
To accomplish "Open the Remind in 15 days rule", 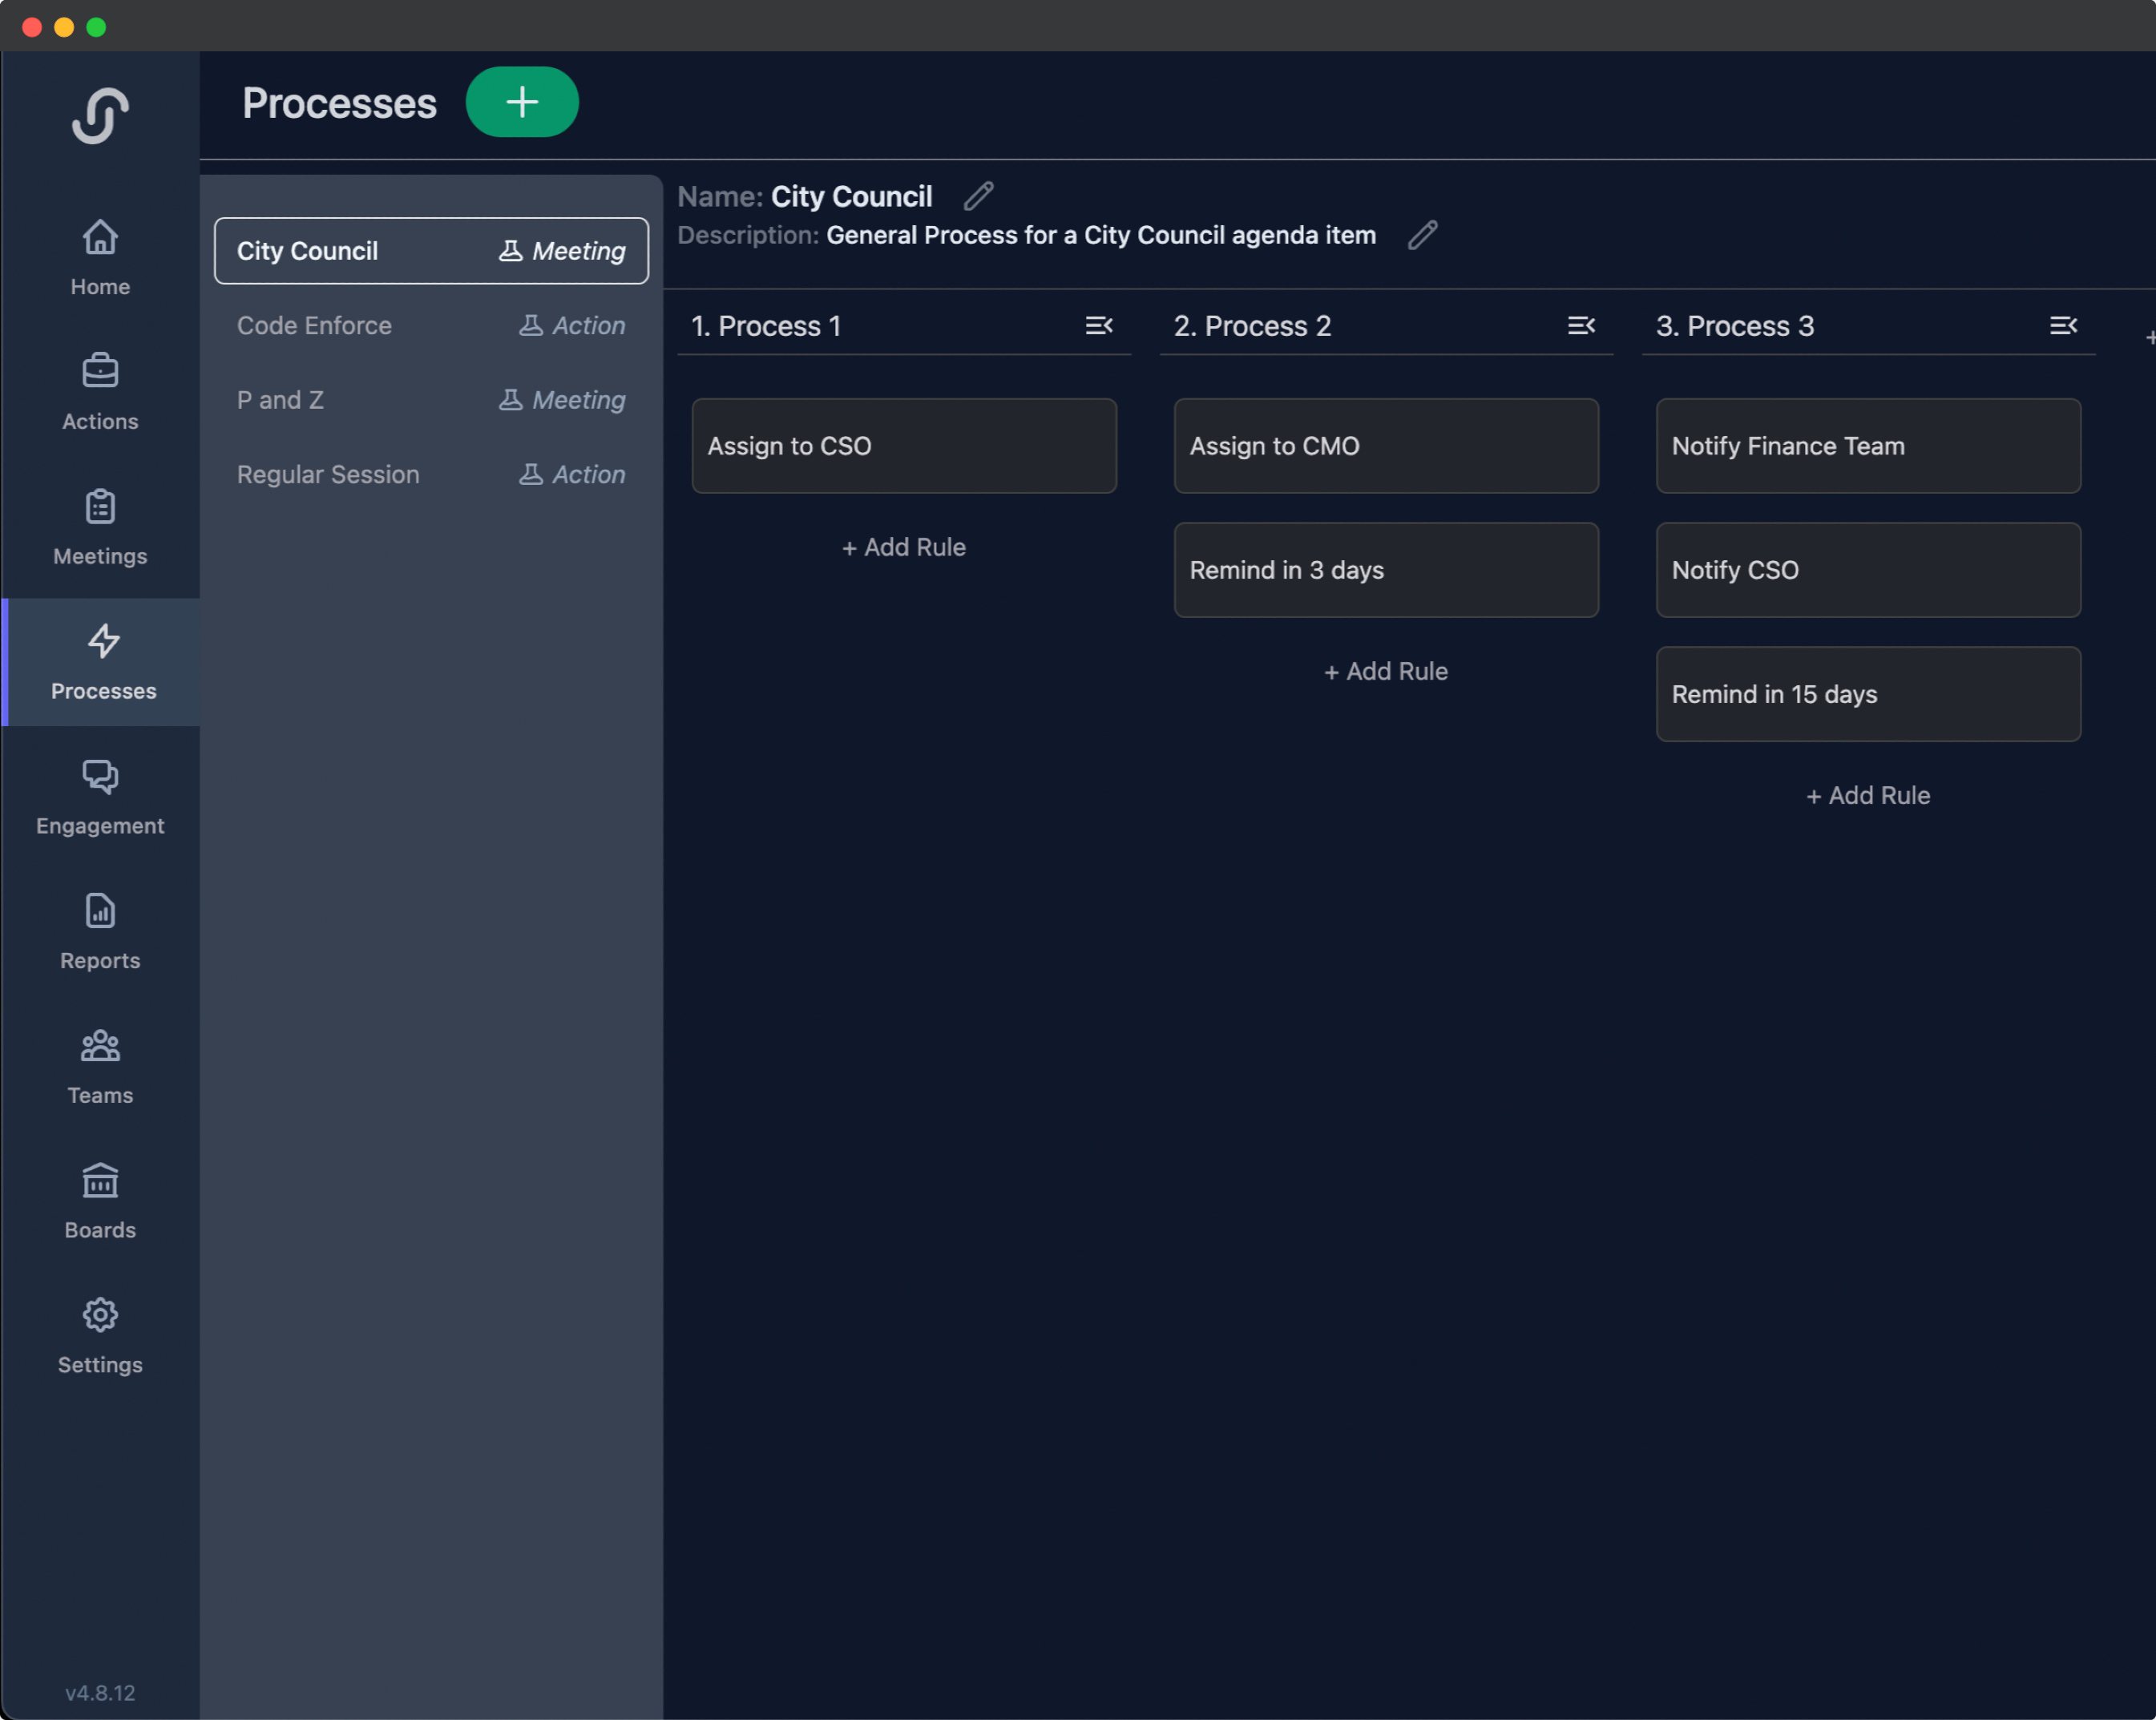I will pos(1868,694).
